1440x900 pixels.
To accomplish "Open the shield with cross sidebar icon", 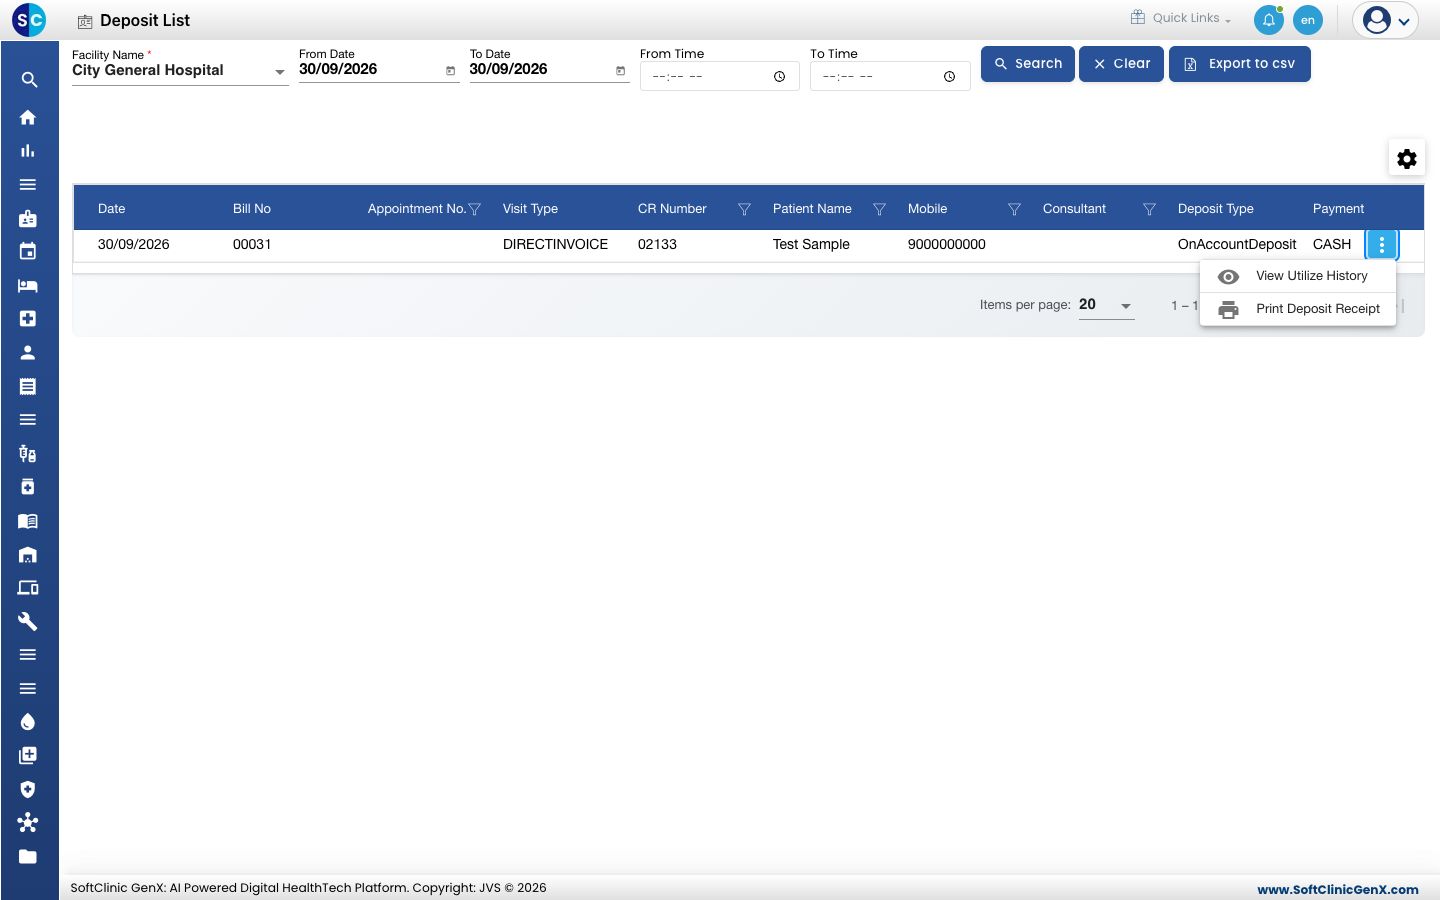I will pyautogui.click(x=28, y=790).
